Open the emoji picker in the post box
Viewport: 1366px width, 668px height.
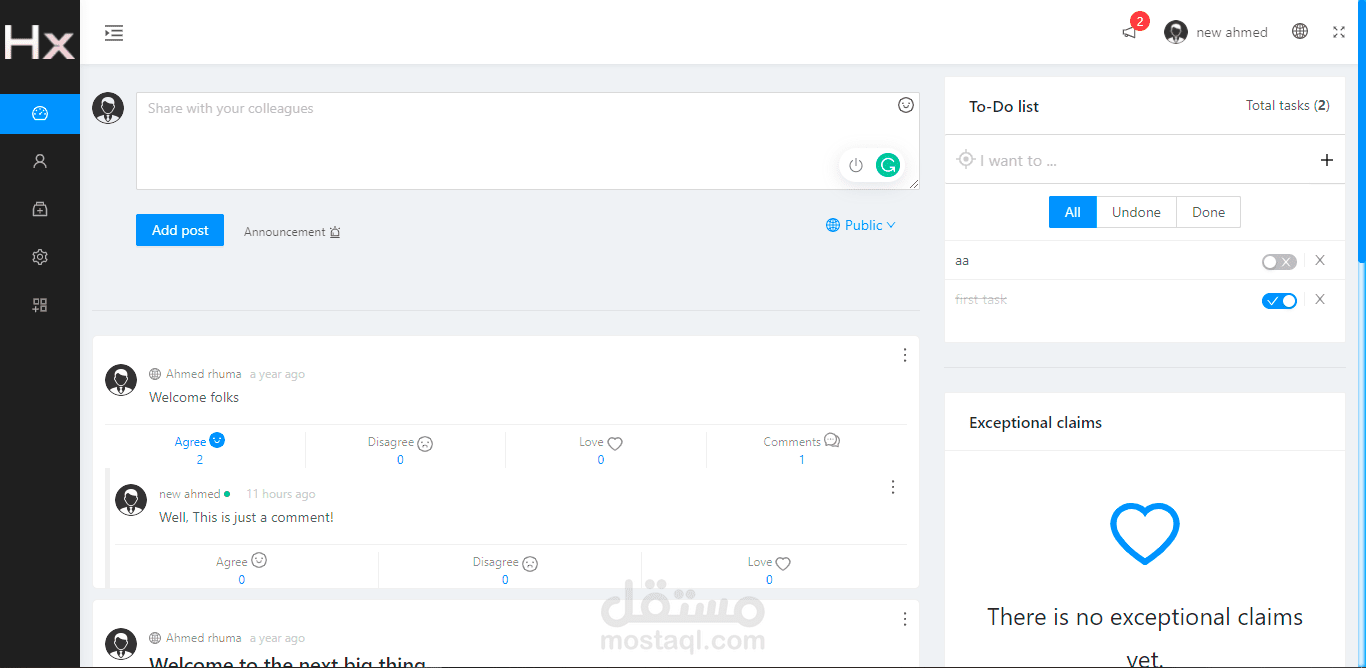pos(906,105)
